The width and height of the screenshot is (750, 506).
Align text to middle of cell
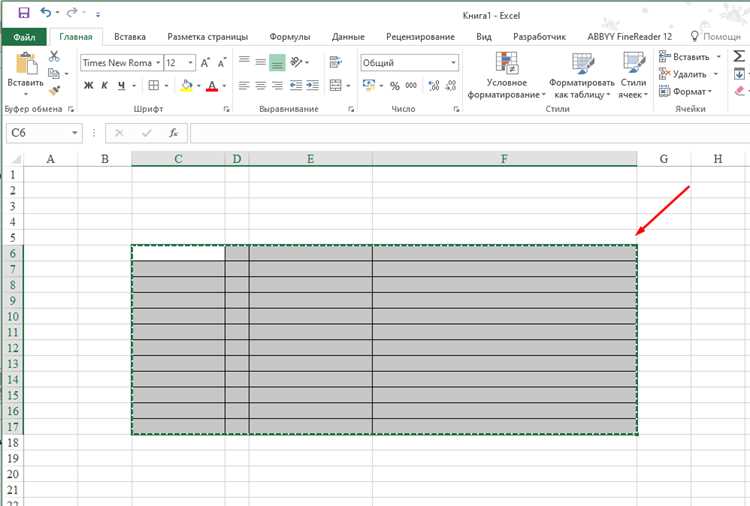click(x=261, y=62)
